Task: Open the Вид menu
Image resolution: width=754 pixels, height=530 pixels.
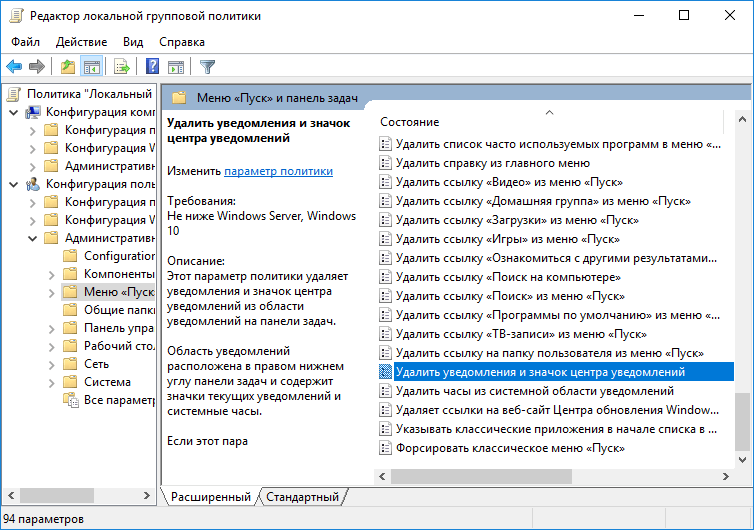Action: (x=133, y=42)
